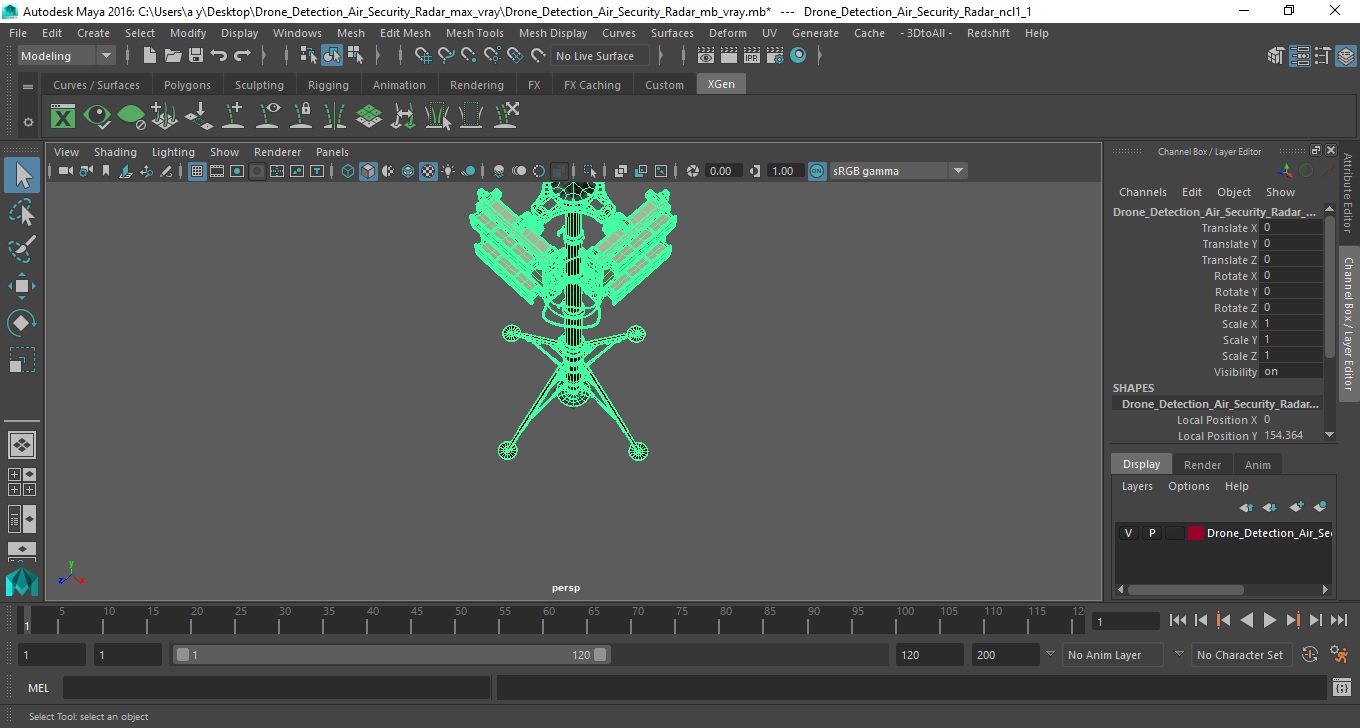Open the Redshift menu
This screenshot has width=1360, height=728.
pos(988,33)
